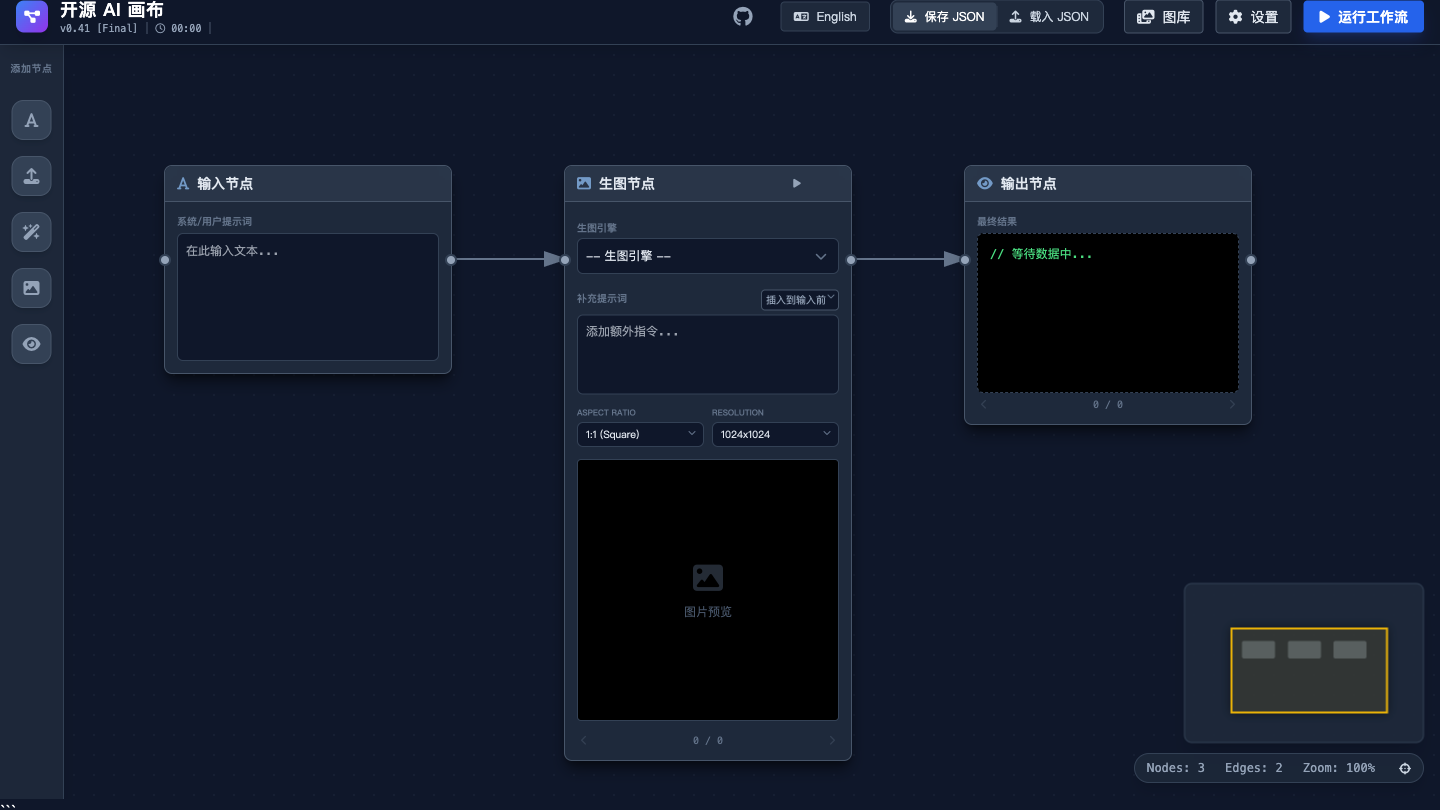The width and height of the screenshot is (1440, 810).
Task: Select the 输出节点 title text
Action: pyautogui.click(x=1029, y=184)
